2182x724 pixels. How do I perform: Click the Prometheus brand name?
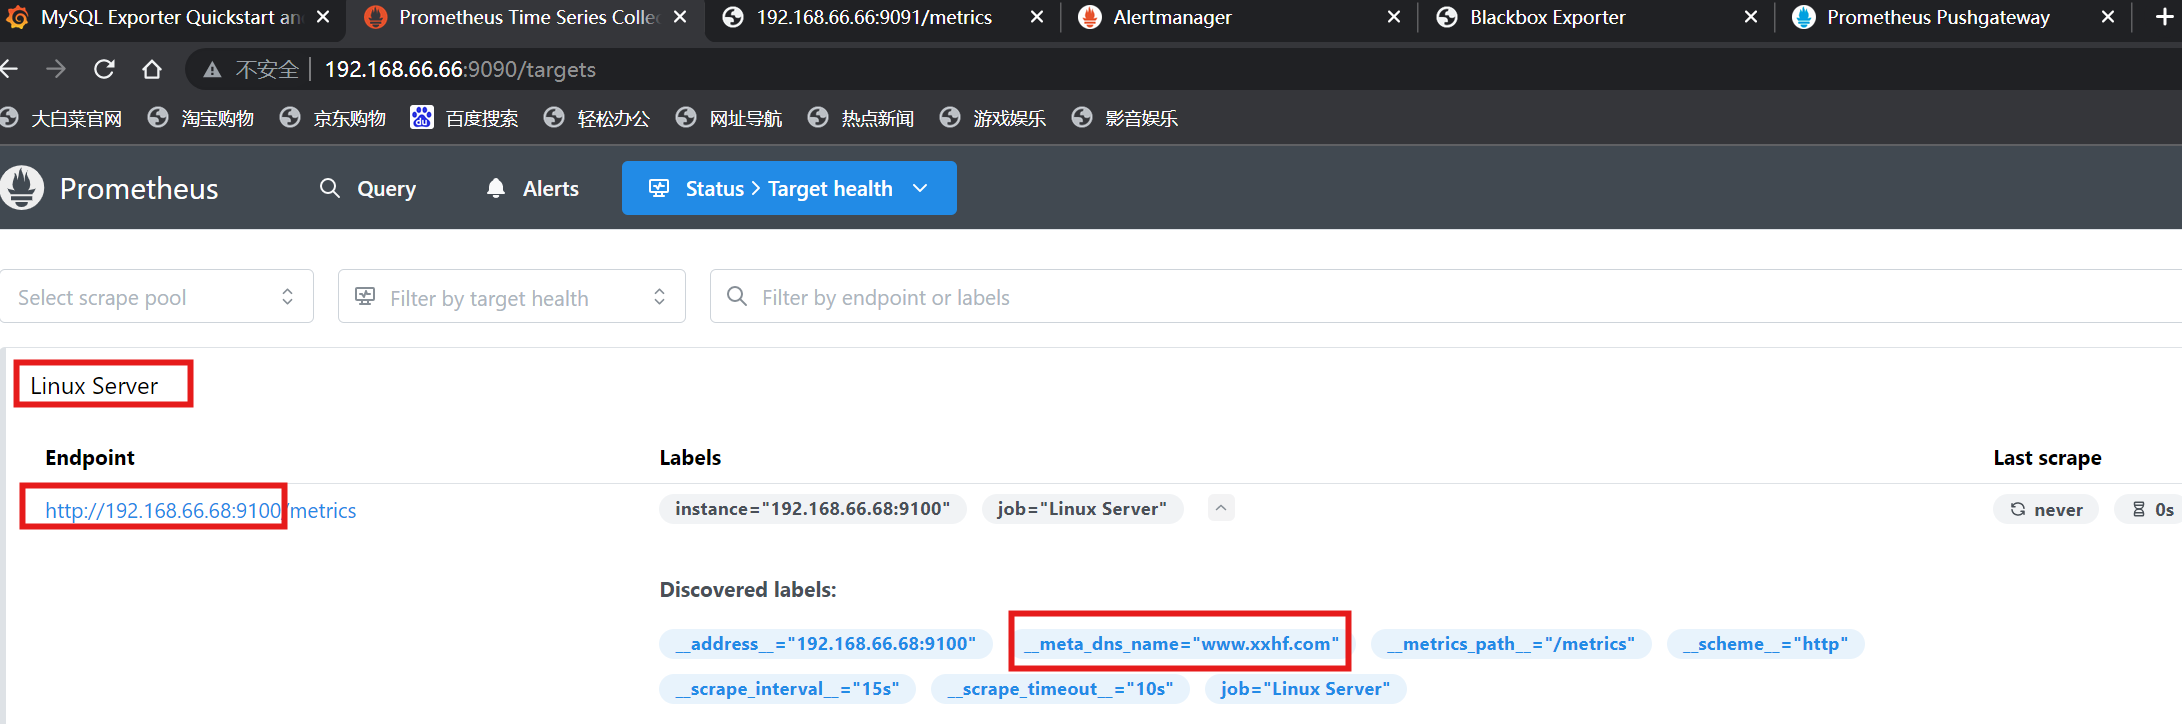[x=139, y=188]
